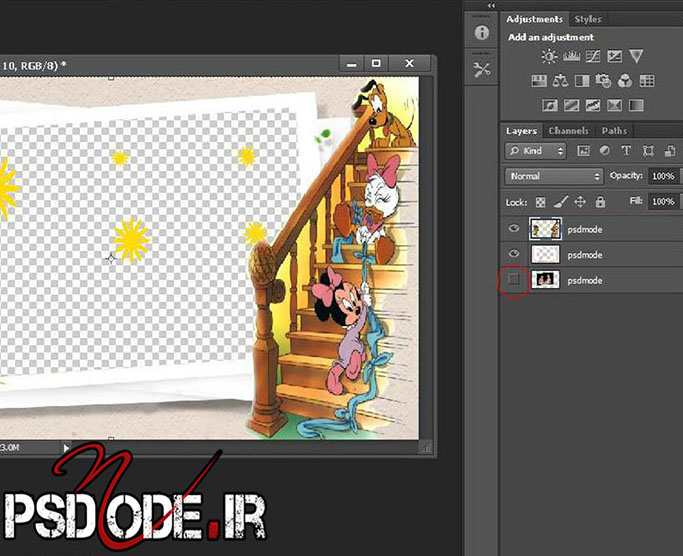Viewport: 683px width, 556px height.
Task: Click the Opacity label
Action: point(626,176)
